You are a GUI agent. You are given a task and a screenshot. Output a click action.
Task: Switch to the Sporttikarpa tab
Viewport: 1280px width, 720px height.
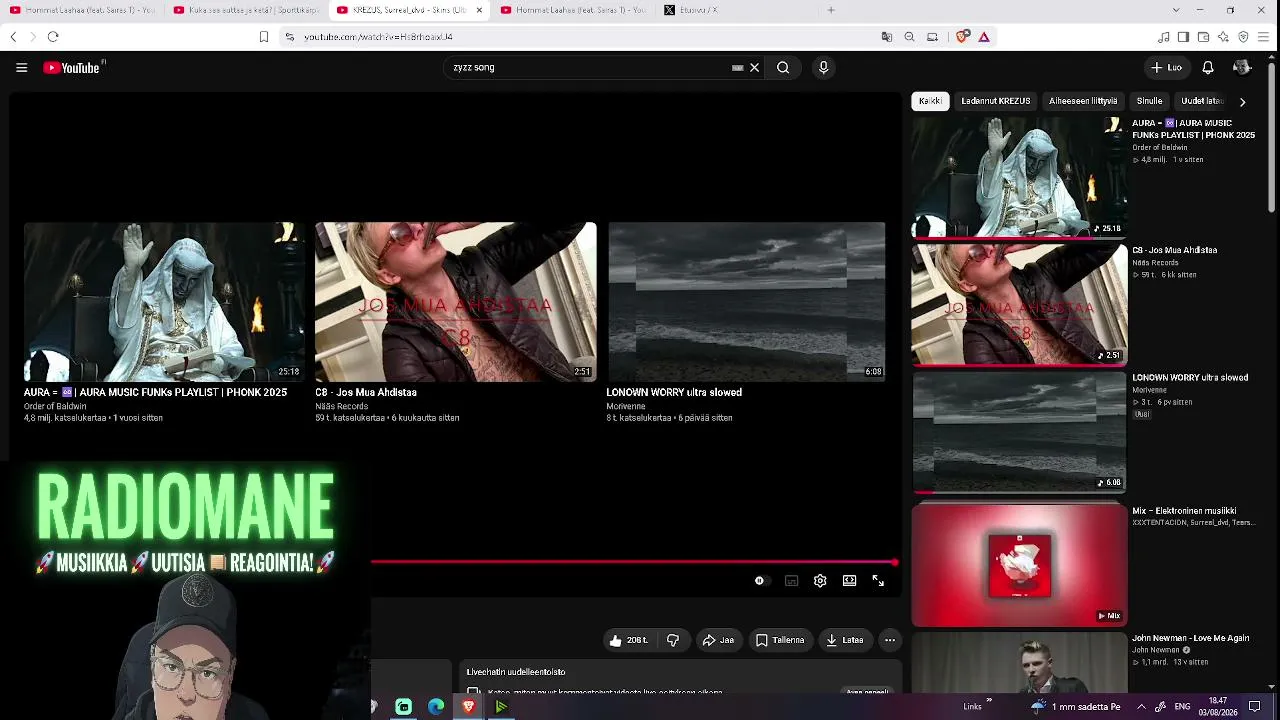(x=246, y=10)
